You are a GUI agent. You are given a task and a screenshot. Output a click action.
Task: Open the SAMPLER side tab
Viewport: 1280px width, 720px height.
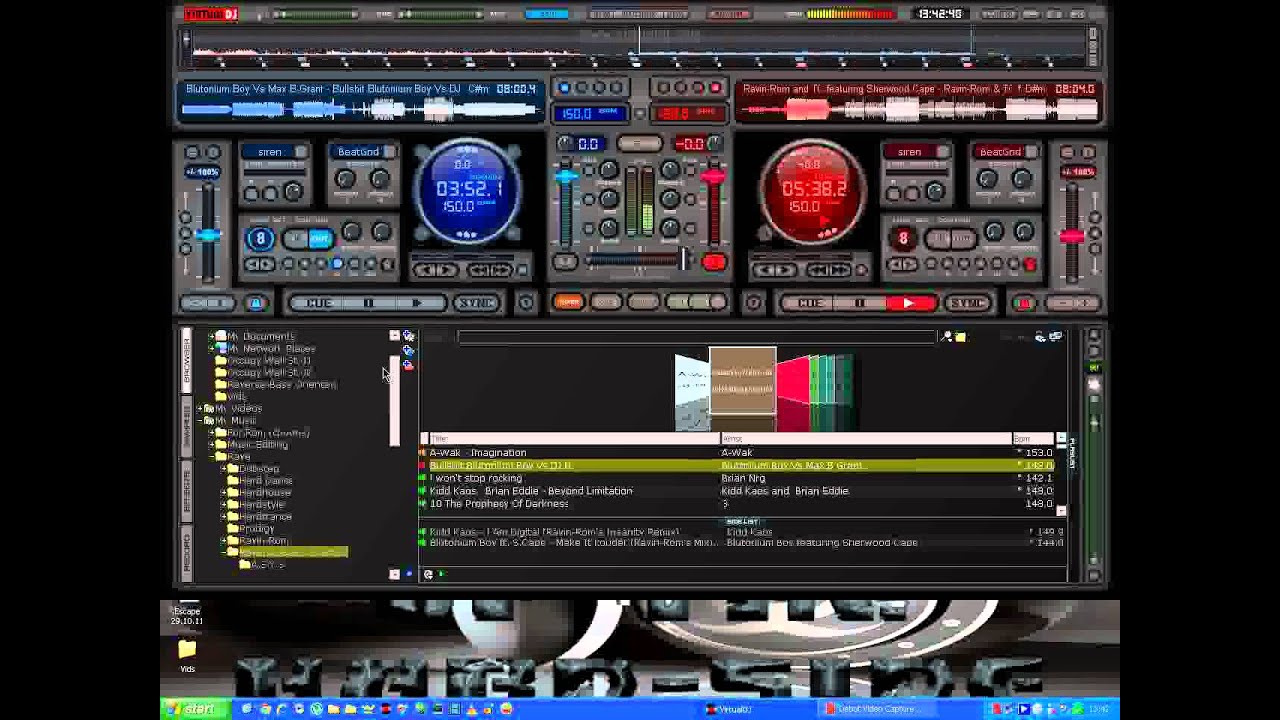click(186, 426)
